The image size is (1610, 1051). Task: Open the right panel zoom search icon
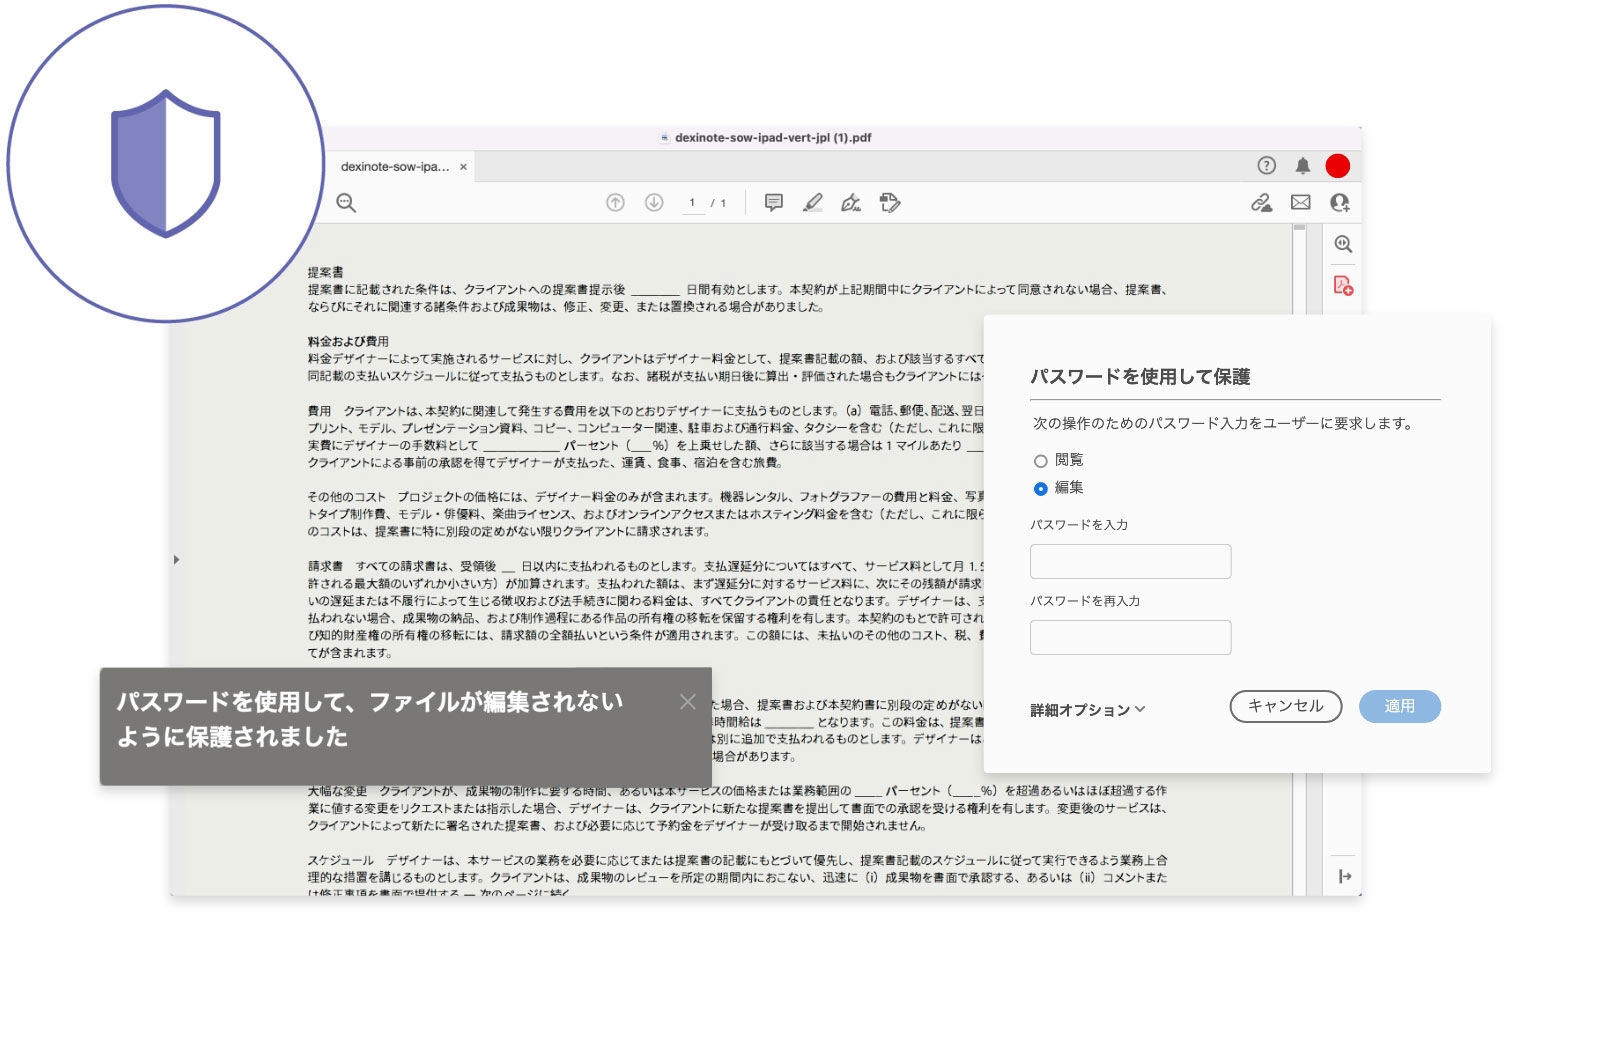tap(1343, 244)
